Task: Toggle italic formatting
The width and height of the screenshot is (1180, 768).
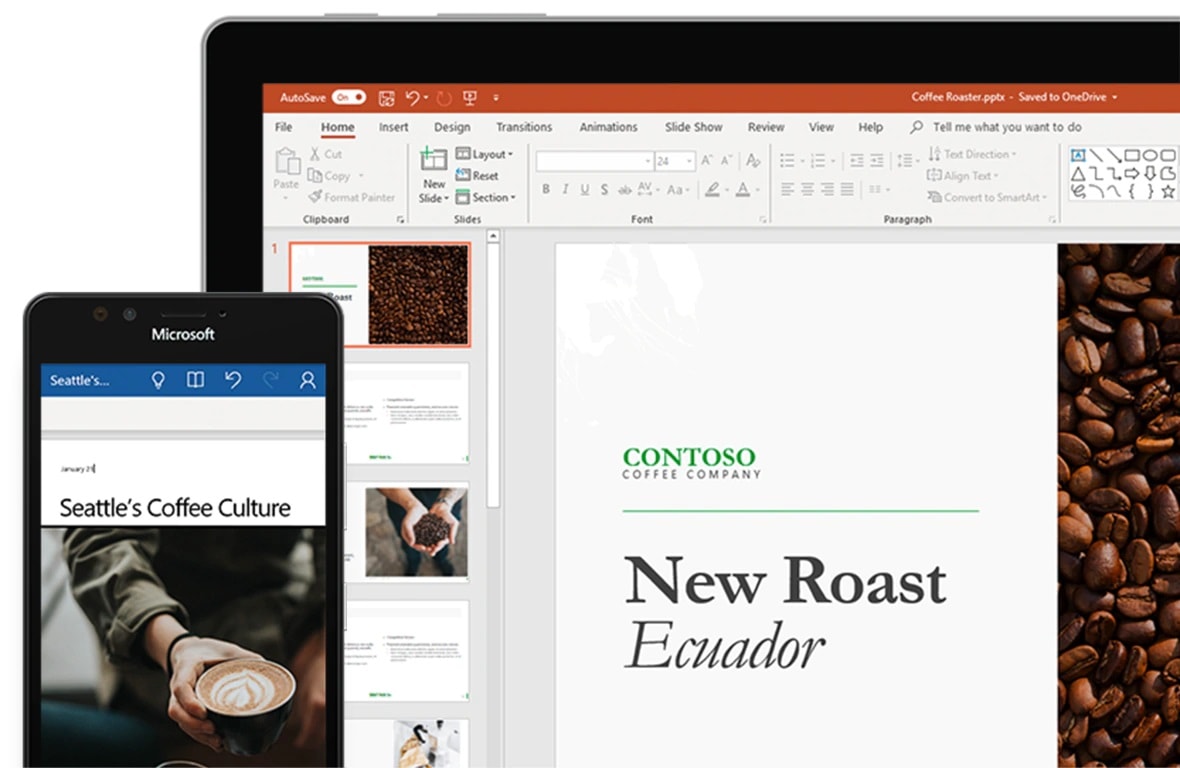Action: 565,190
